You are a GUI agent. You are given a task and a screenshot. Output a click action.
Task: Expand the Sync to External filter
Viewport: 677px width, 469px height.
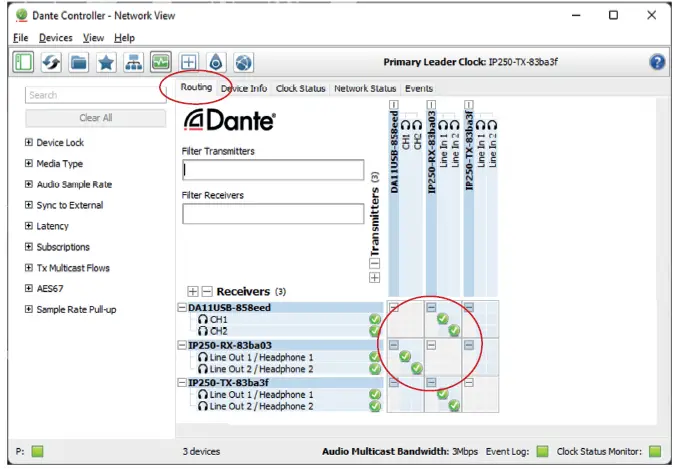(x=28, y=205)
